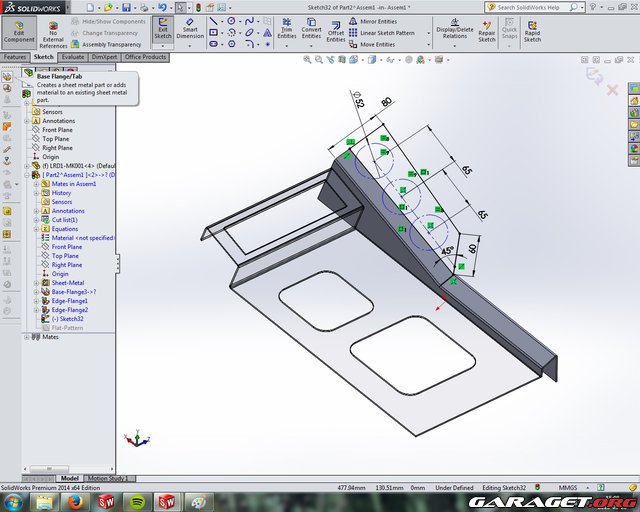
Task: Click the Exit Sketch icon
Action: (x=162, y=30)
